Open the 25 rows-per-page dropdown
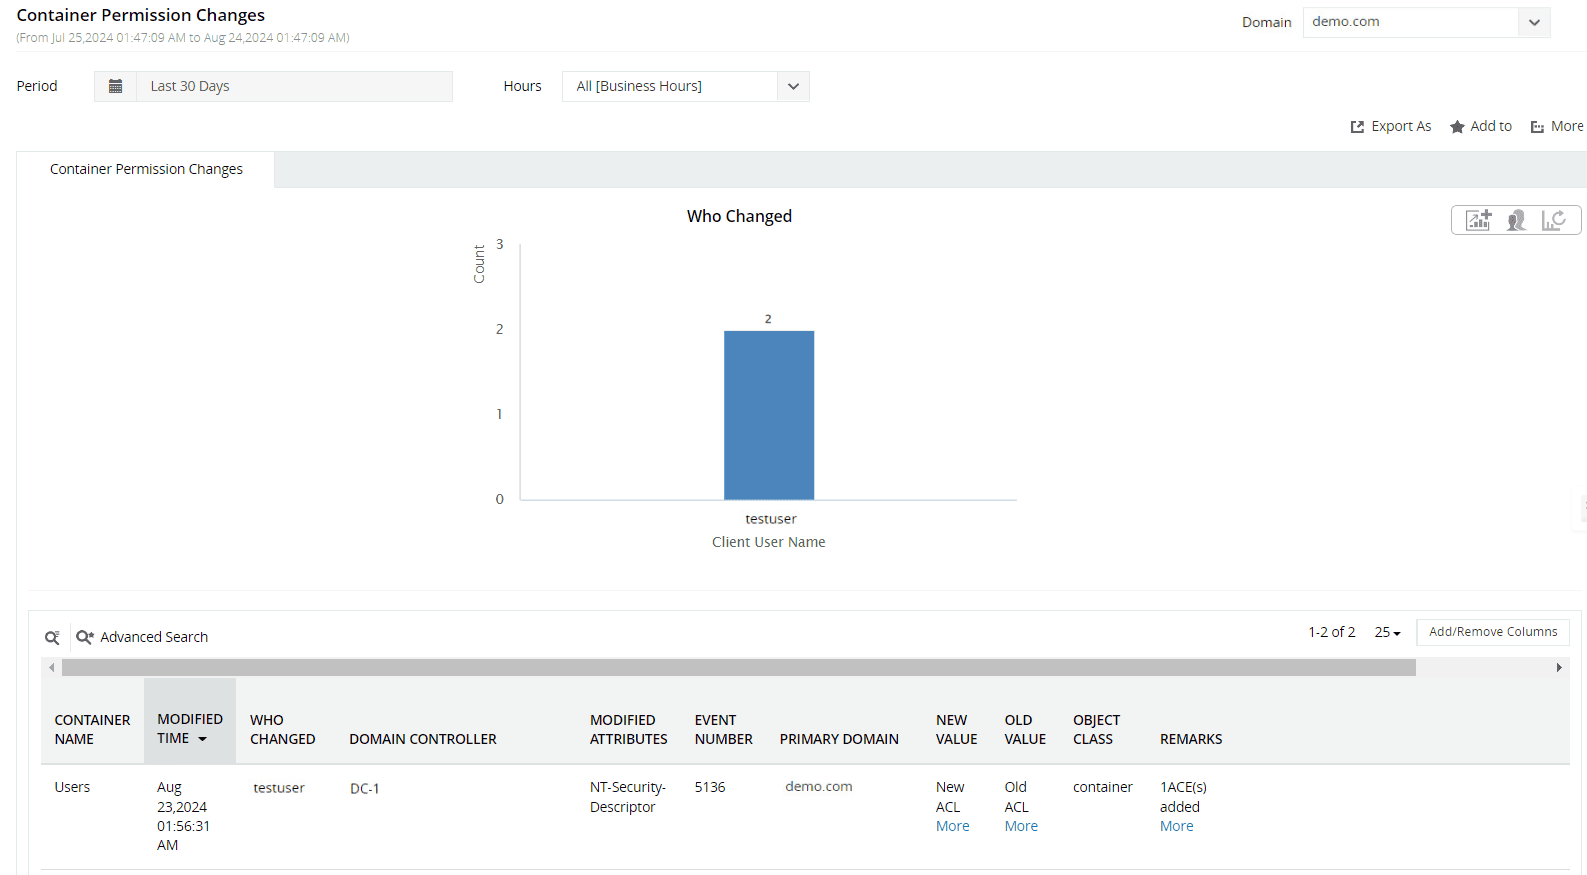The height and width of the screenshot is (875, 1587). click(1387, 632)
